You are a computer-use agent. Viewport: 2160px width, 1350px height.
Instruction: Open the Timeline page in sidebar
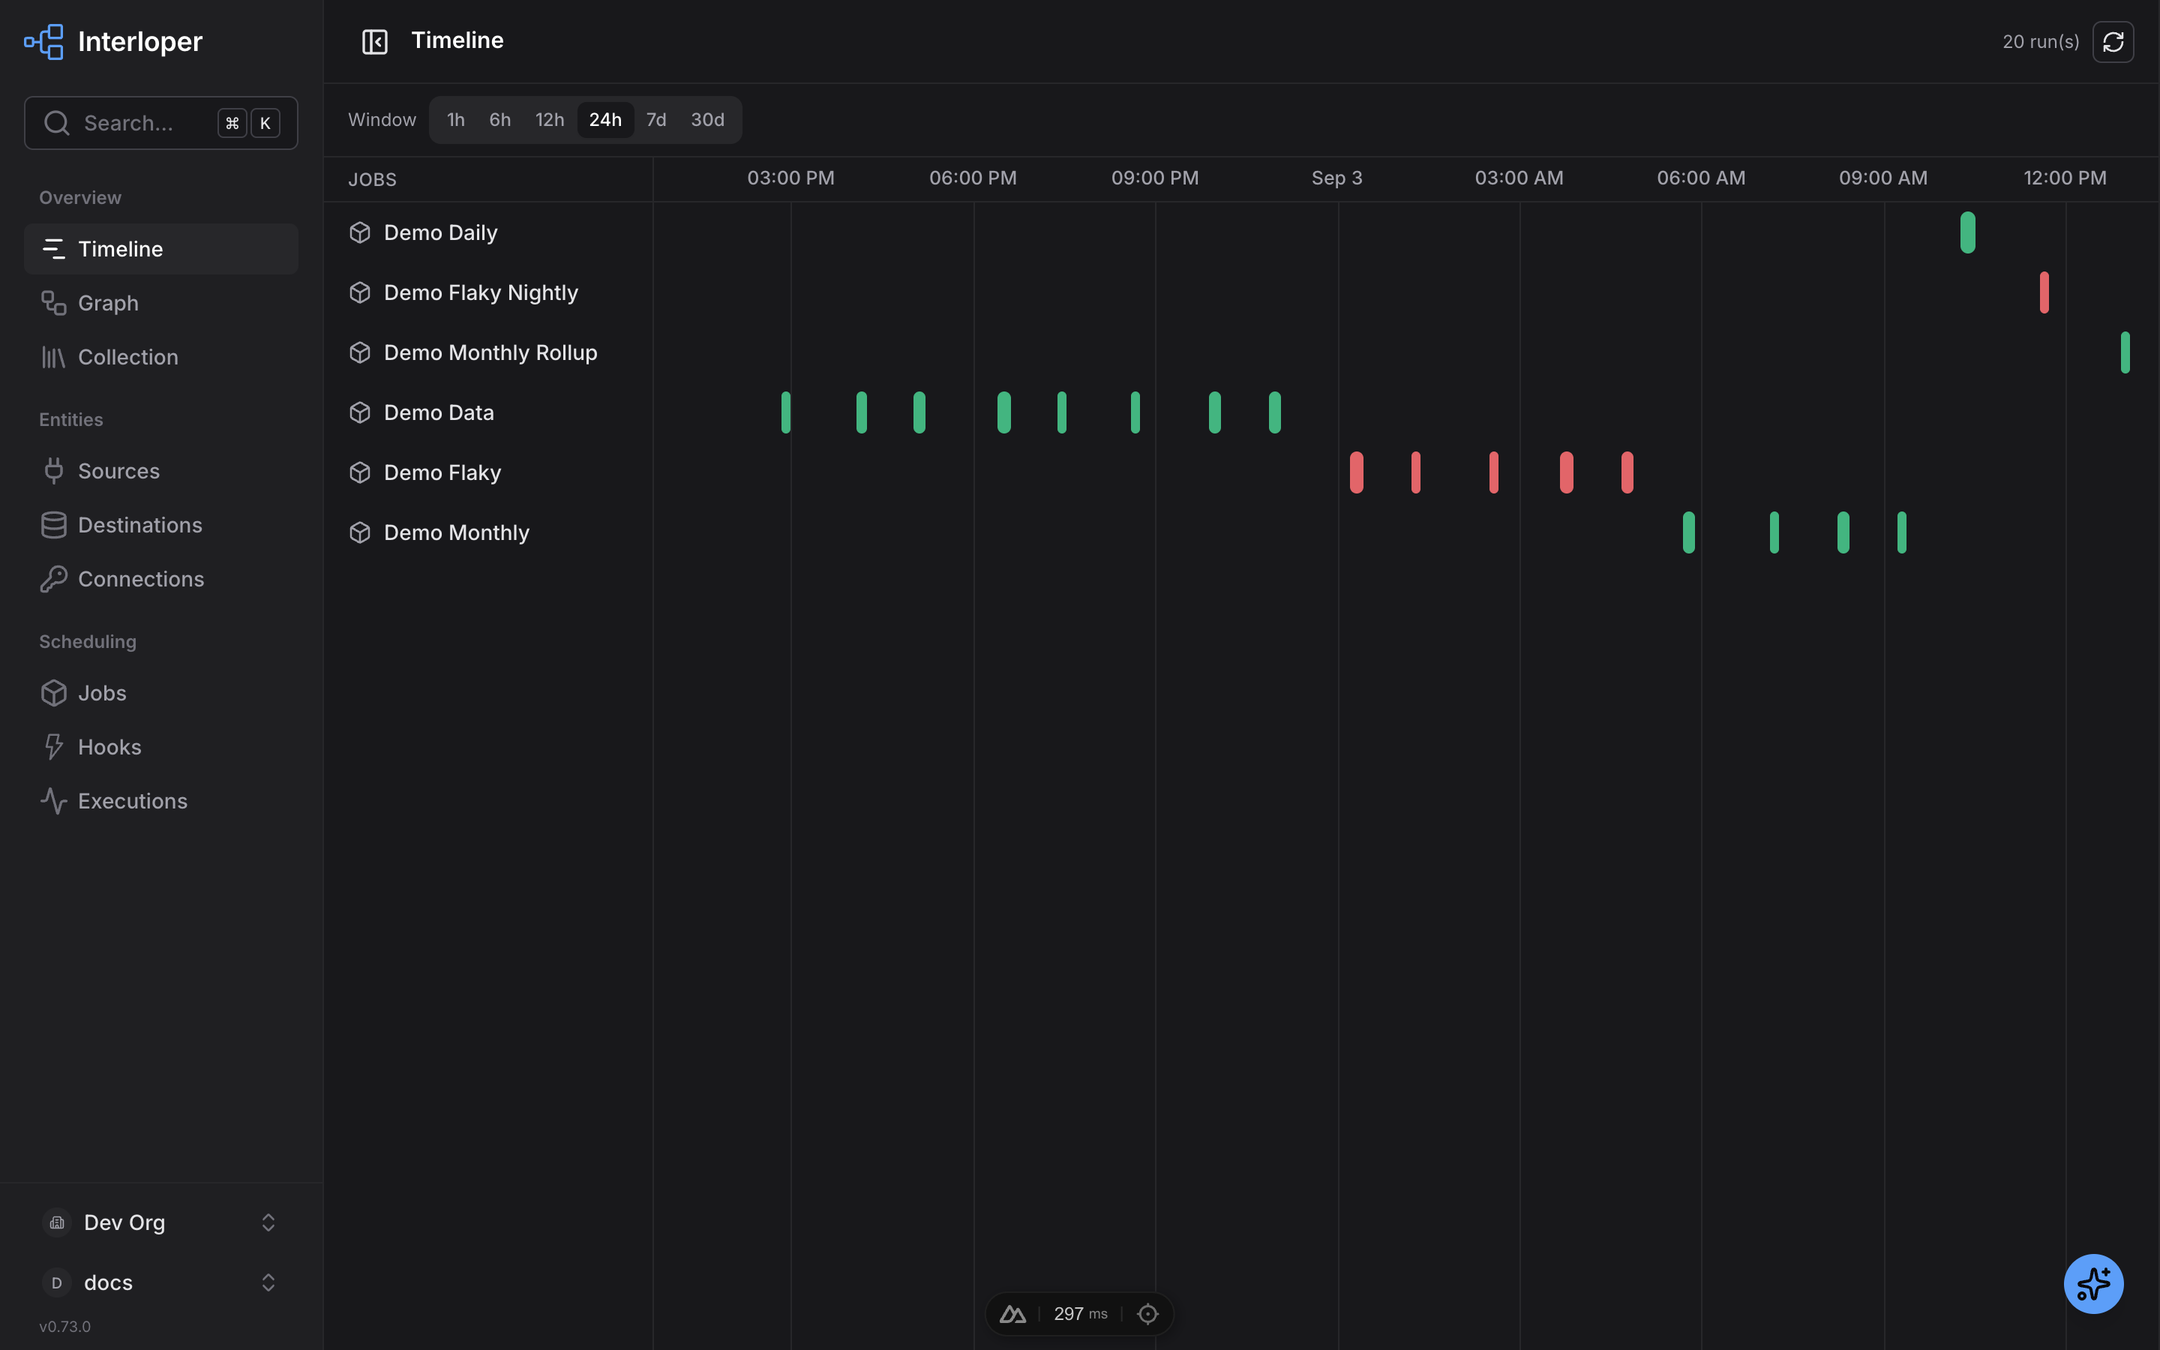(161, 249)
